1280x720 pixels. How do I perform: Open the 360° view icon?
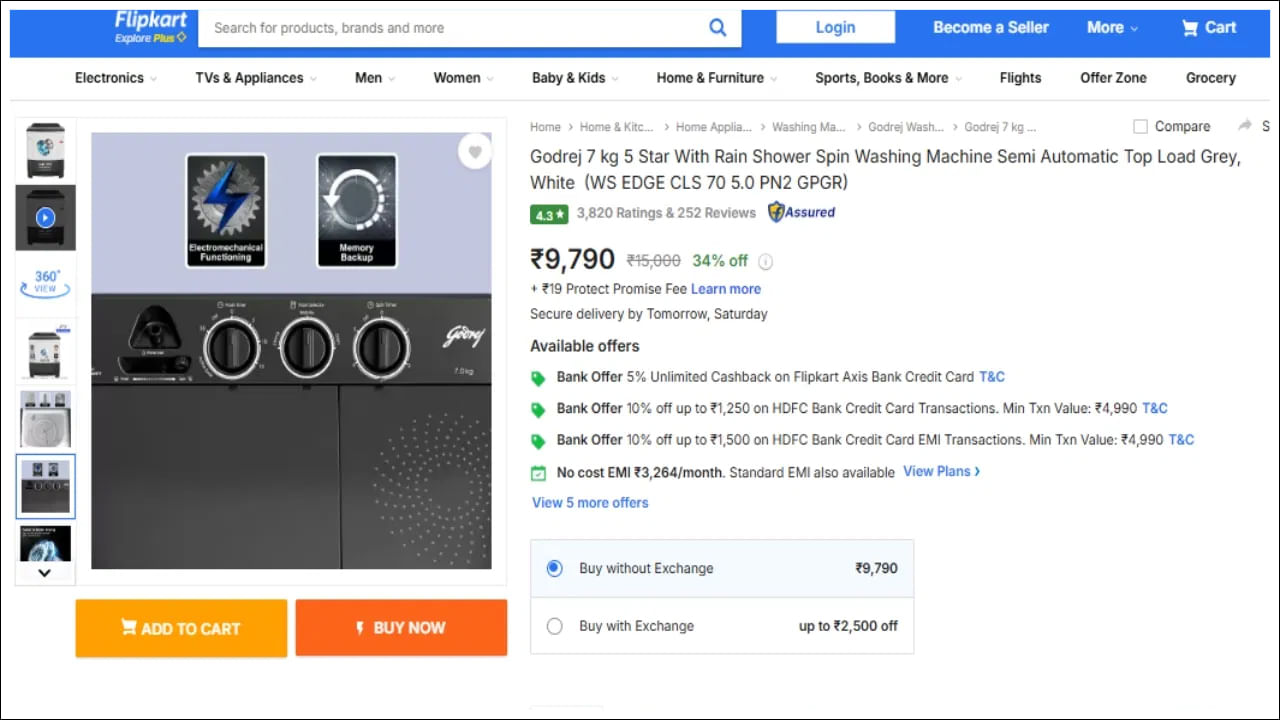coord(46,282)
